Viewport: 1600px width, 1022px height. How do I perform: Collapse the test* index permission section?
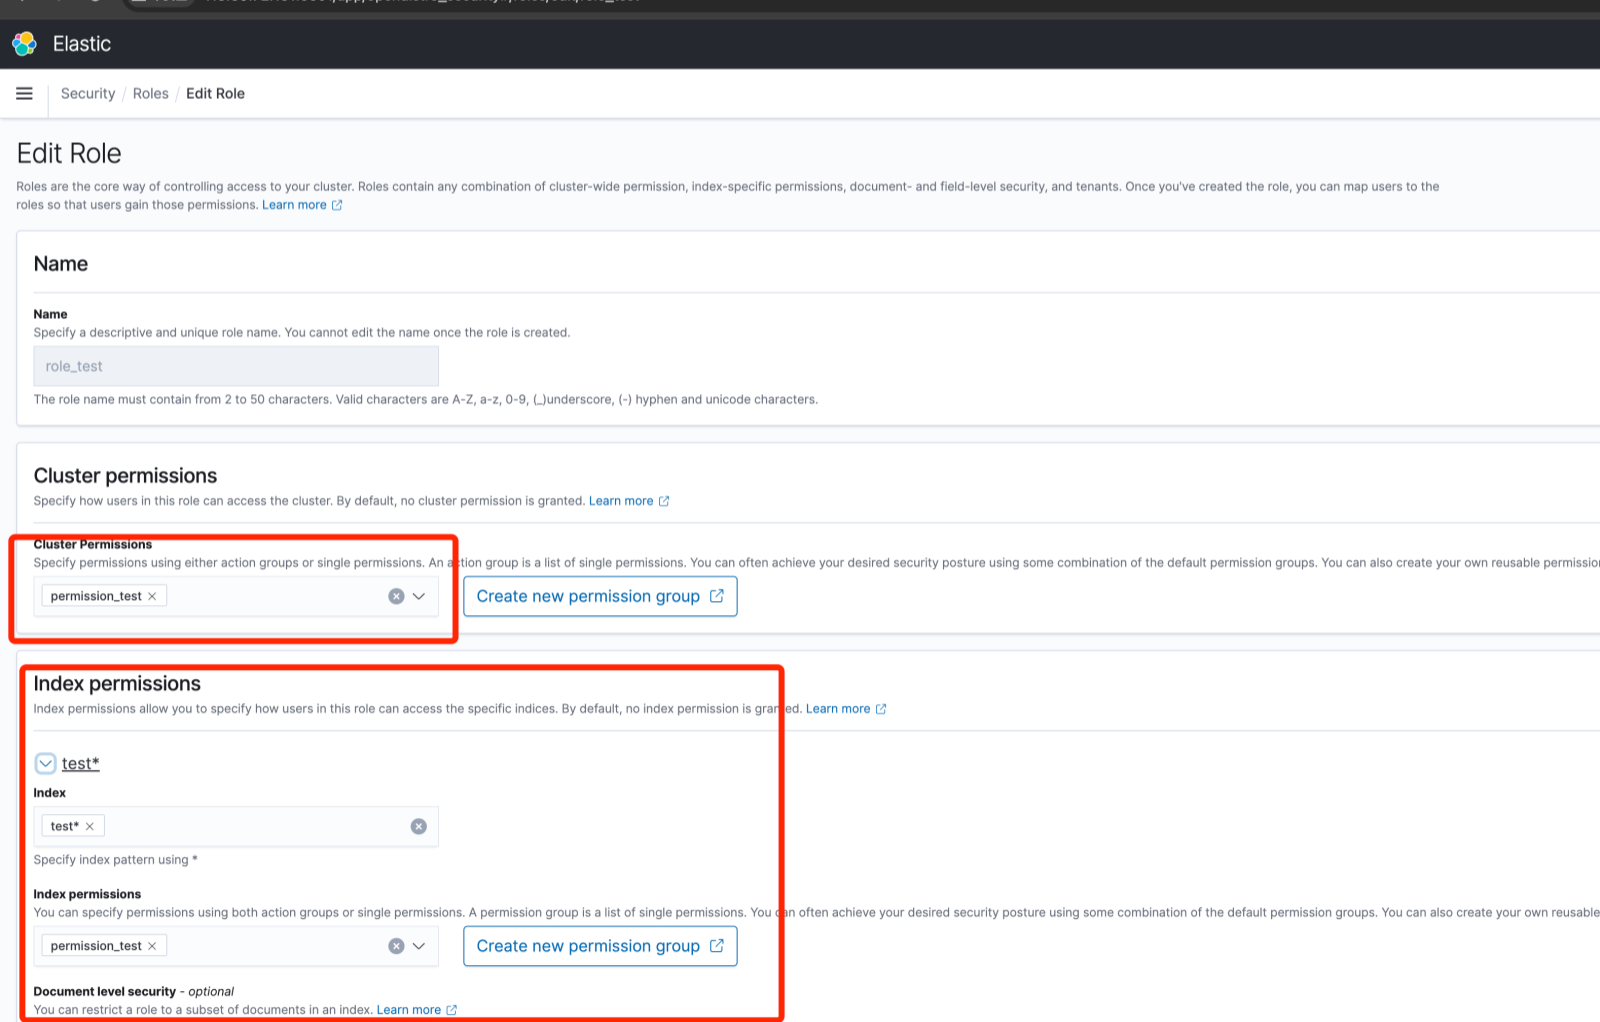(45, 764)
